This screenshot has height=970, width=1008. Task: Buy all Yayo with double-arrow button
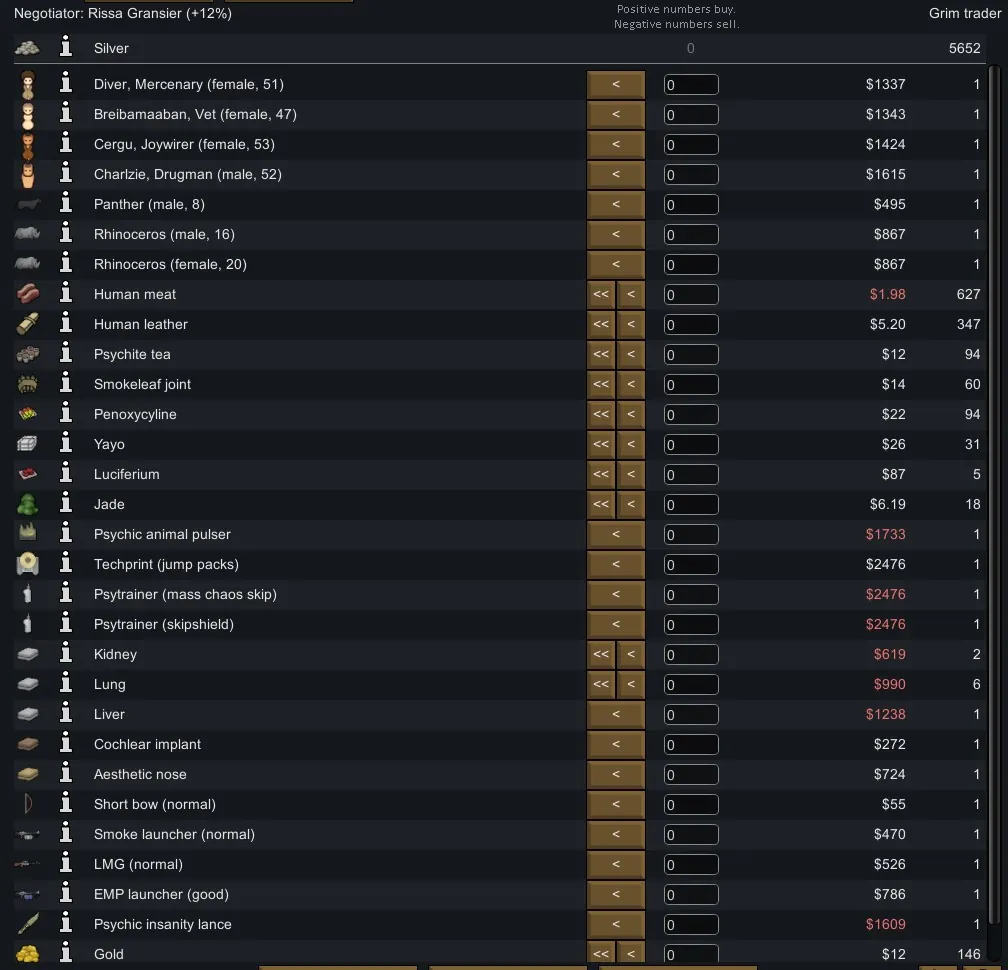pyautogui.click(x=601, y=444)
